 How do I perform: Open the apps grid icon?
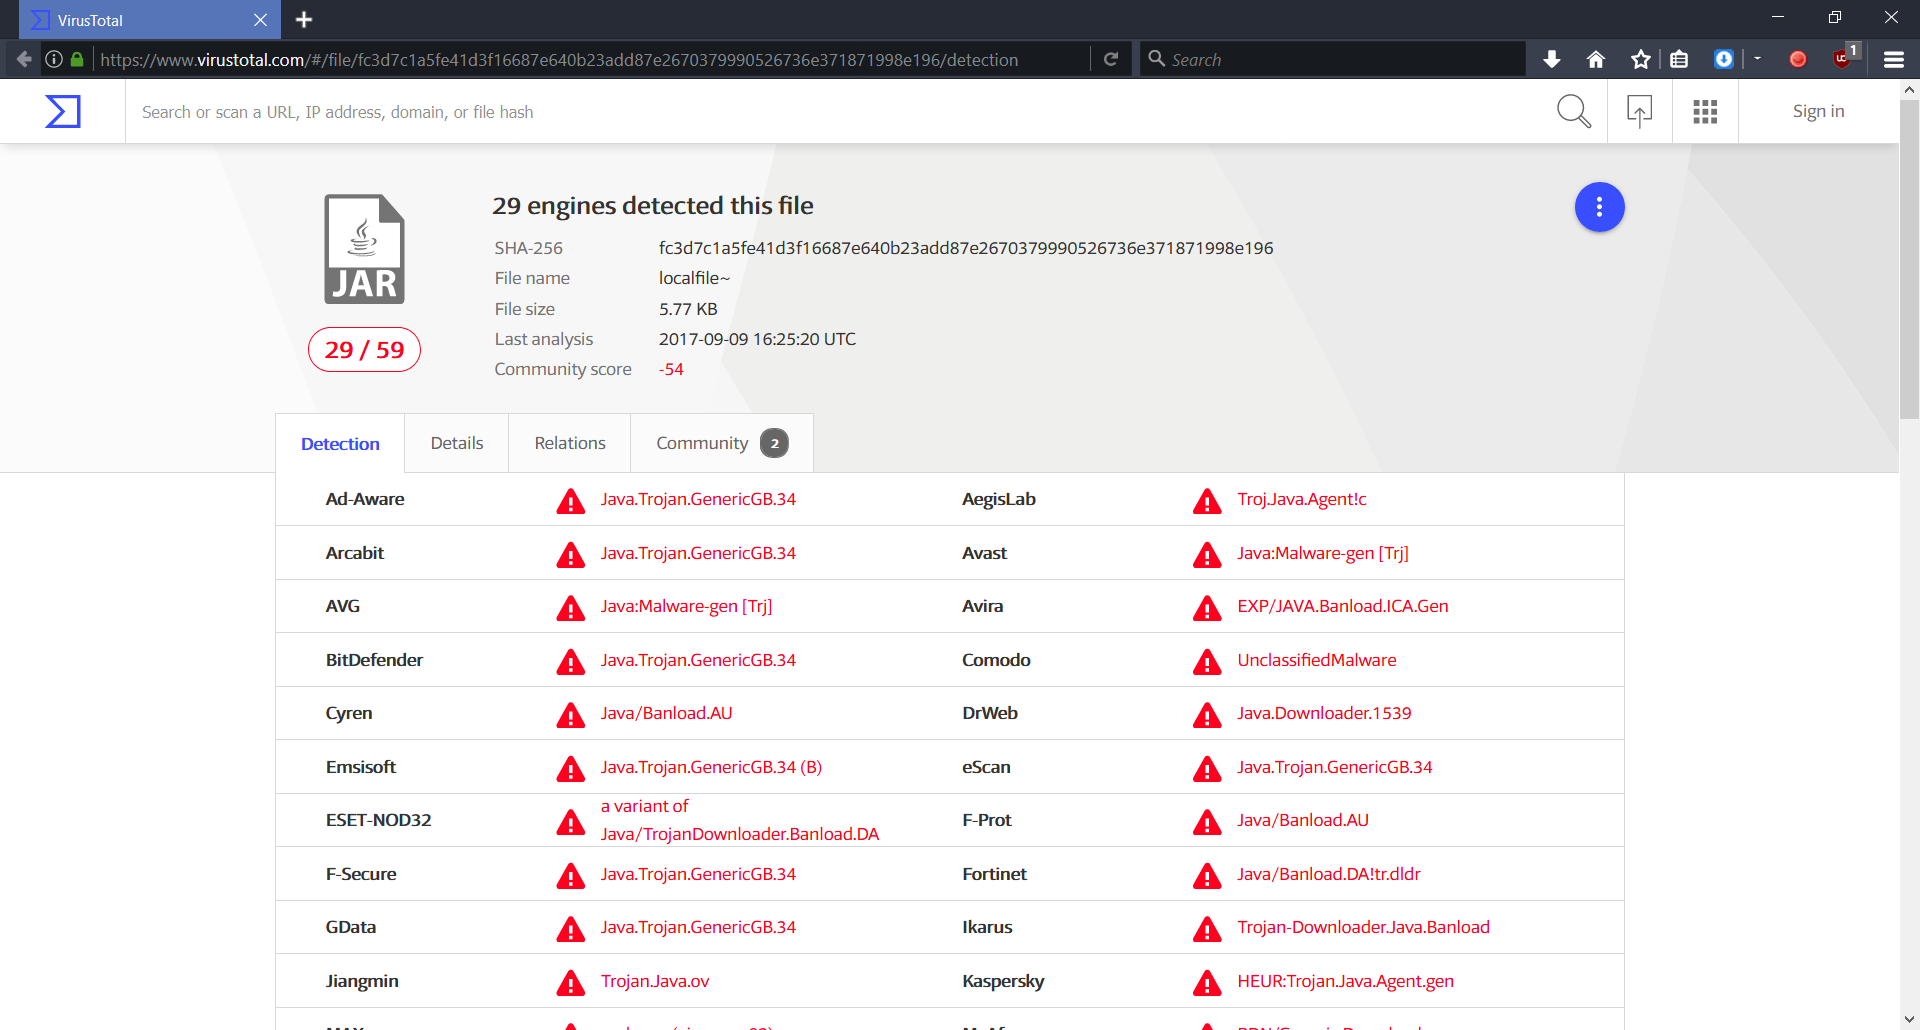(x=1705, y=111)
